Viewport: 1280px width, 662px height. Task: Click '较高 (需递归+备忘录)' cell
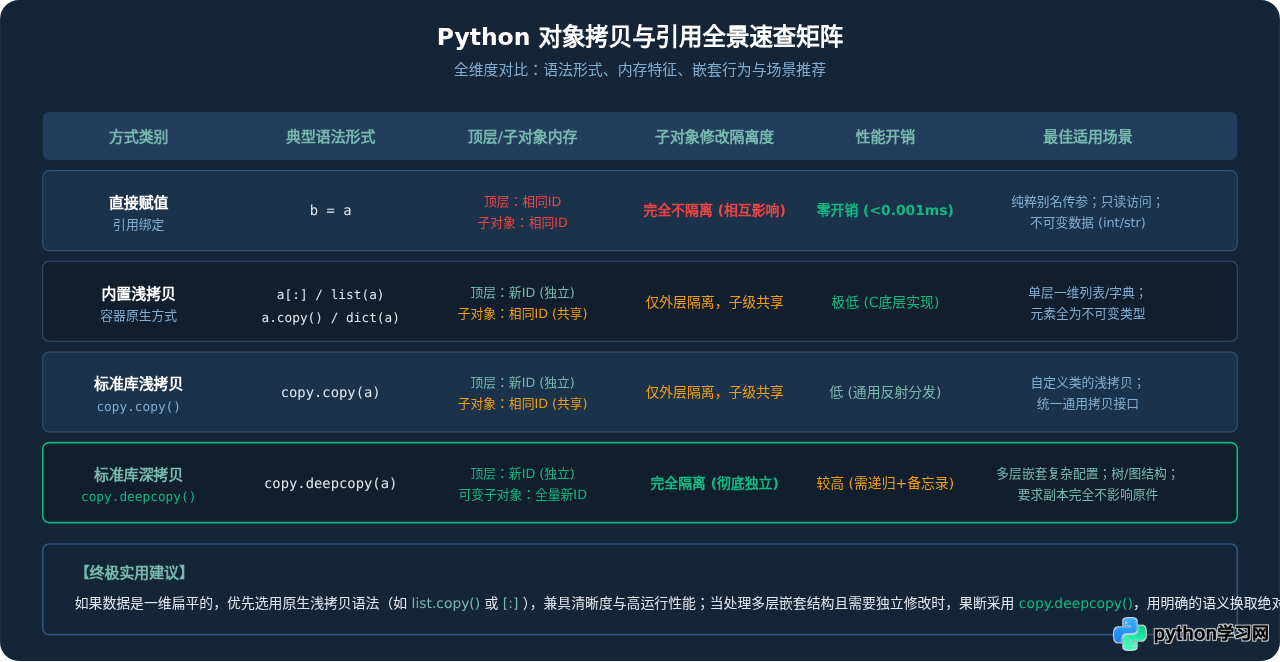tap(885, 483)
